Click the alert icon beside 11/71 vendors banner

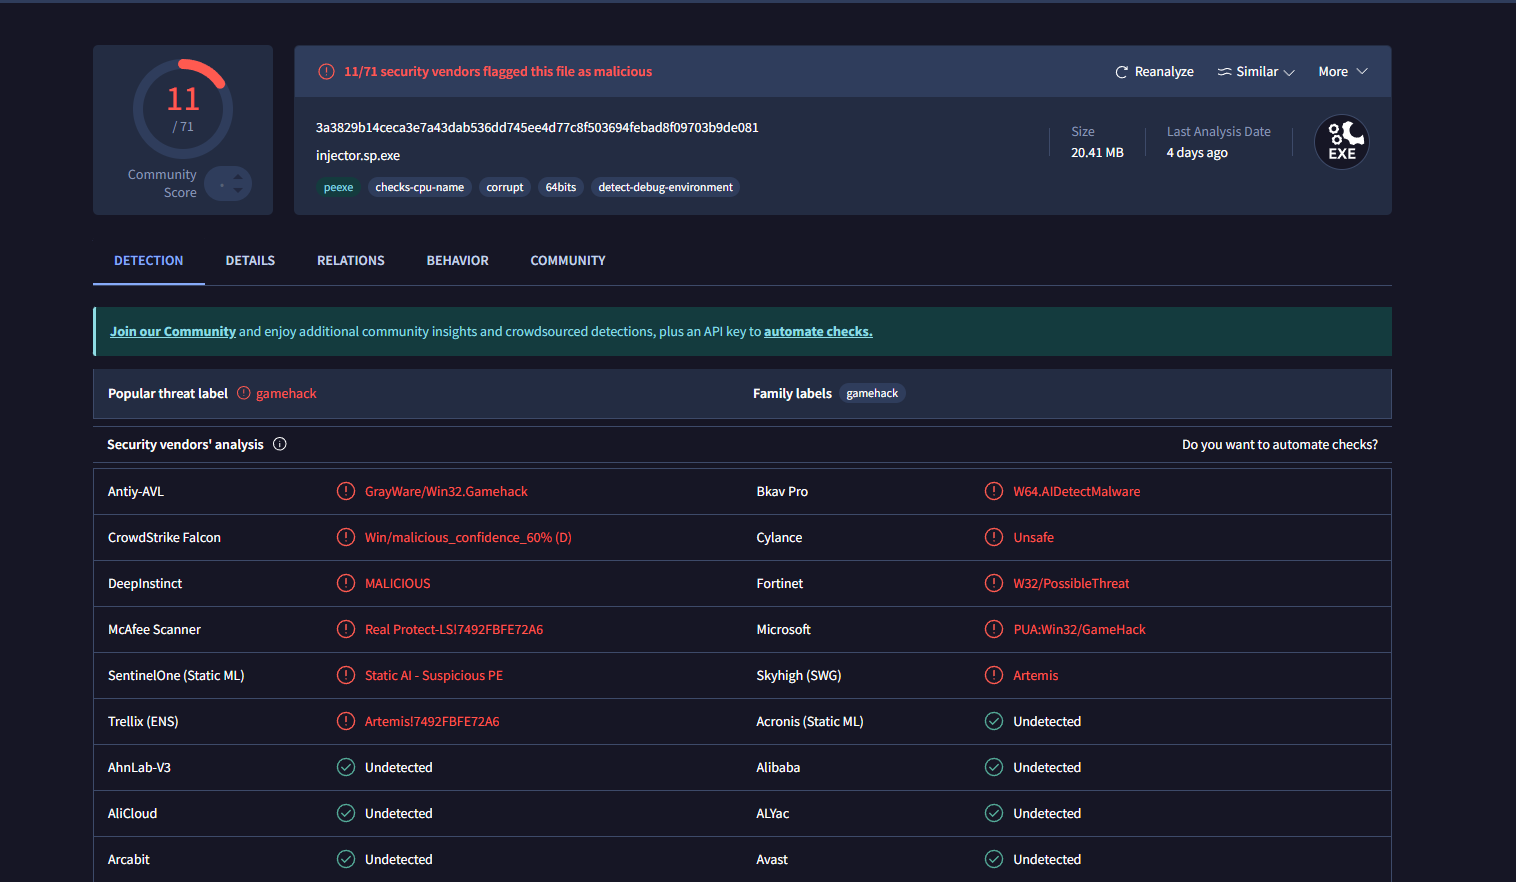click(x=326, y=72)
